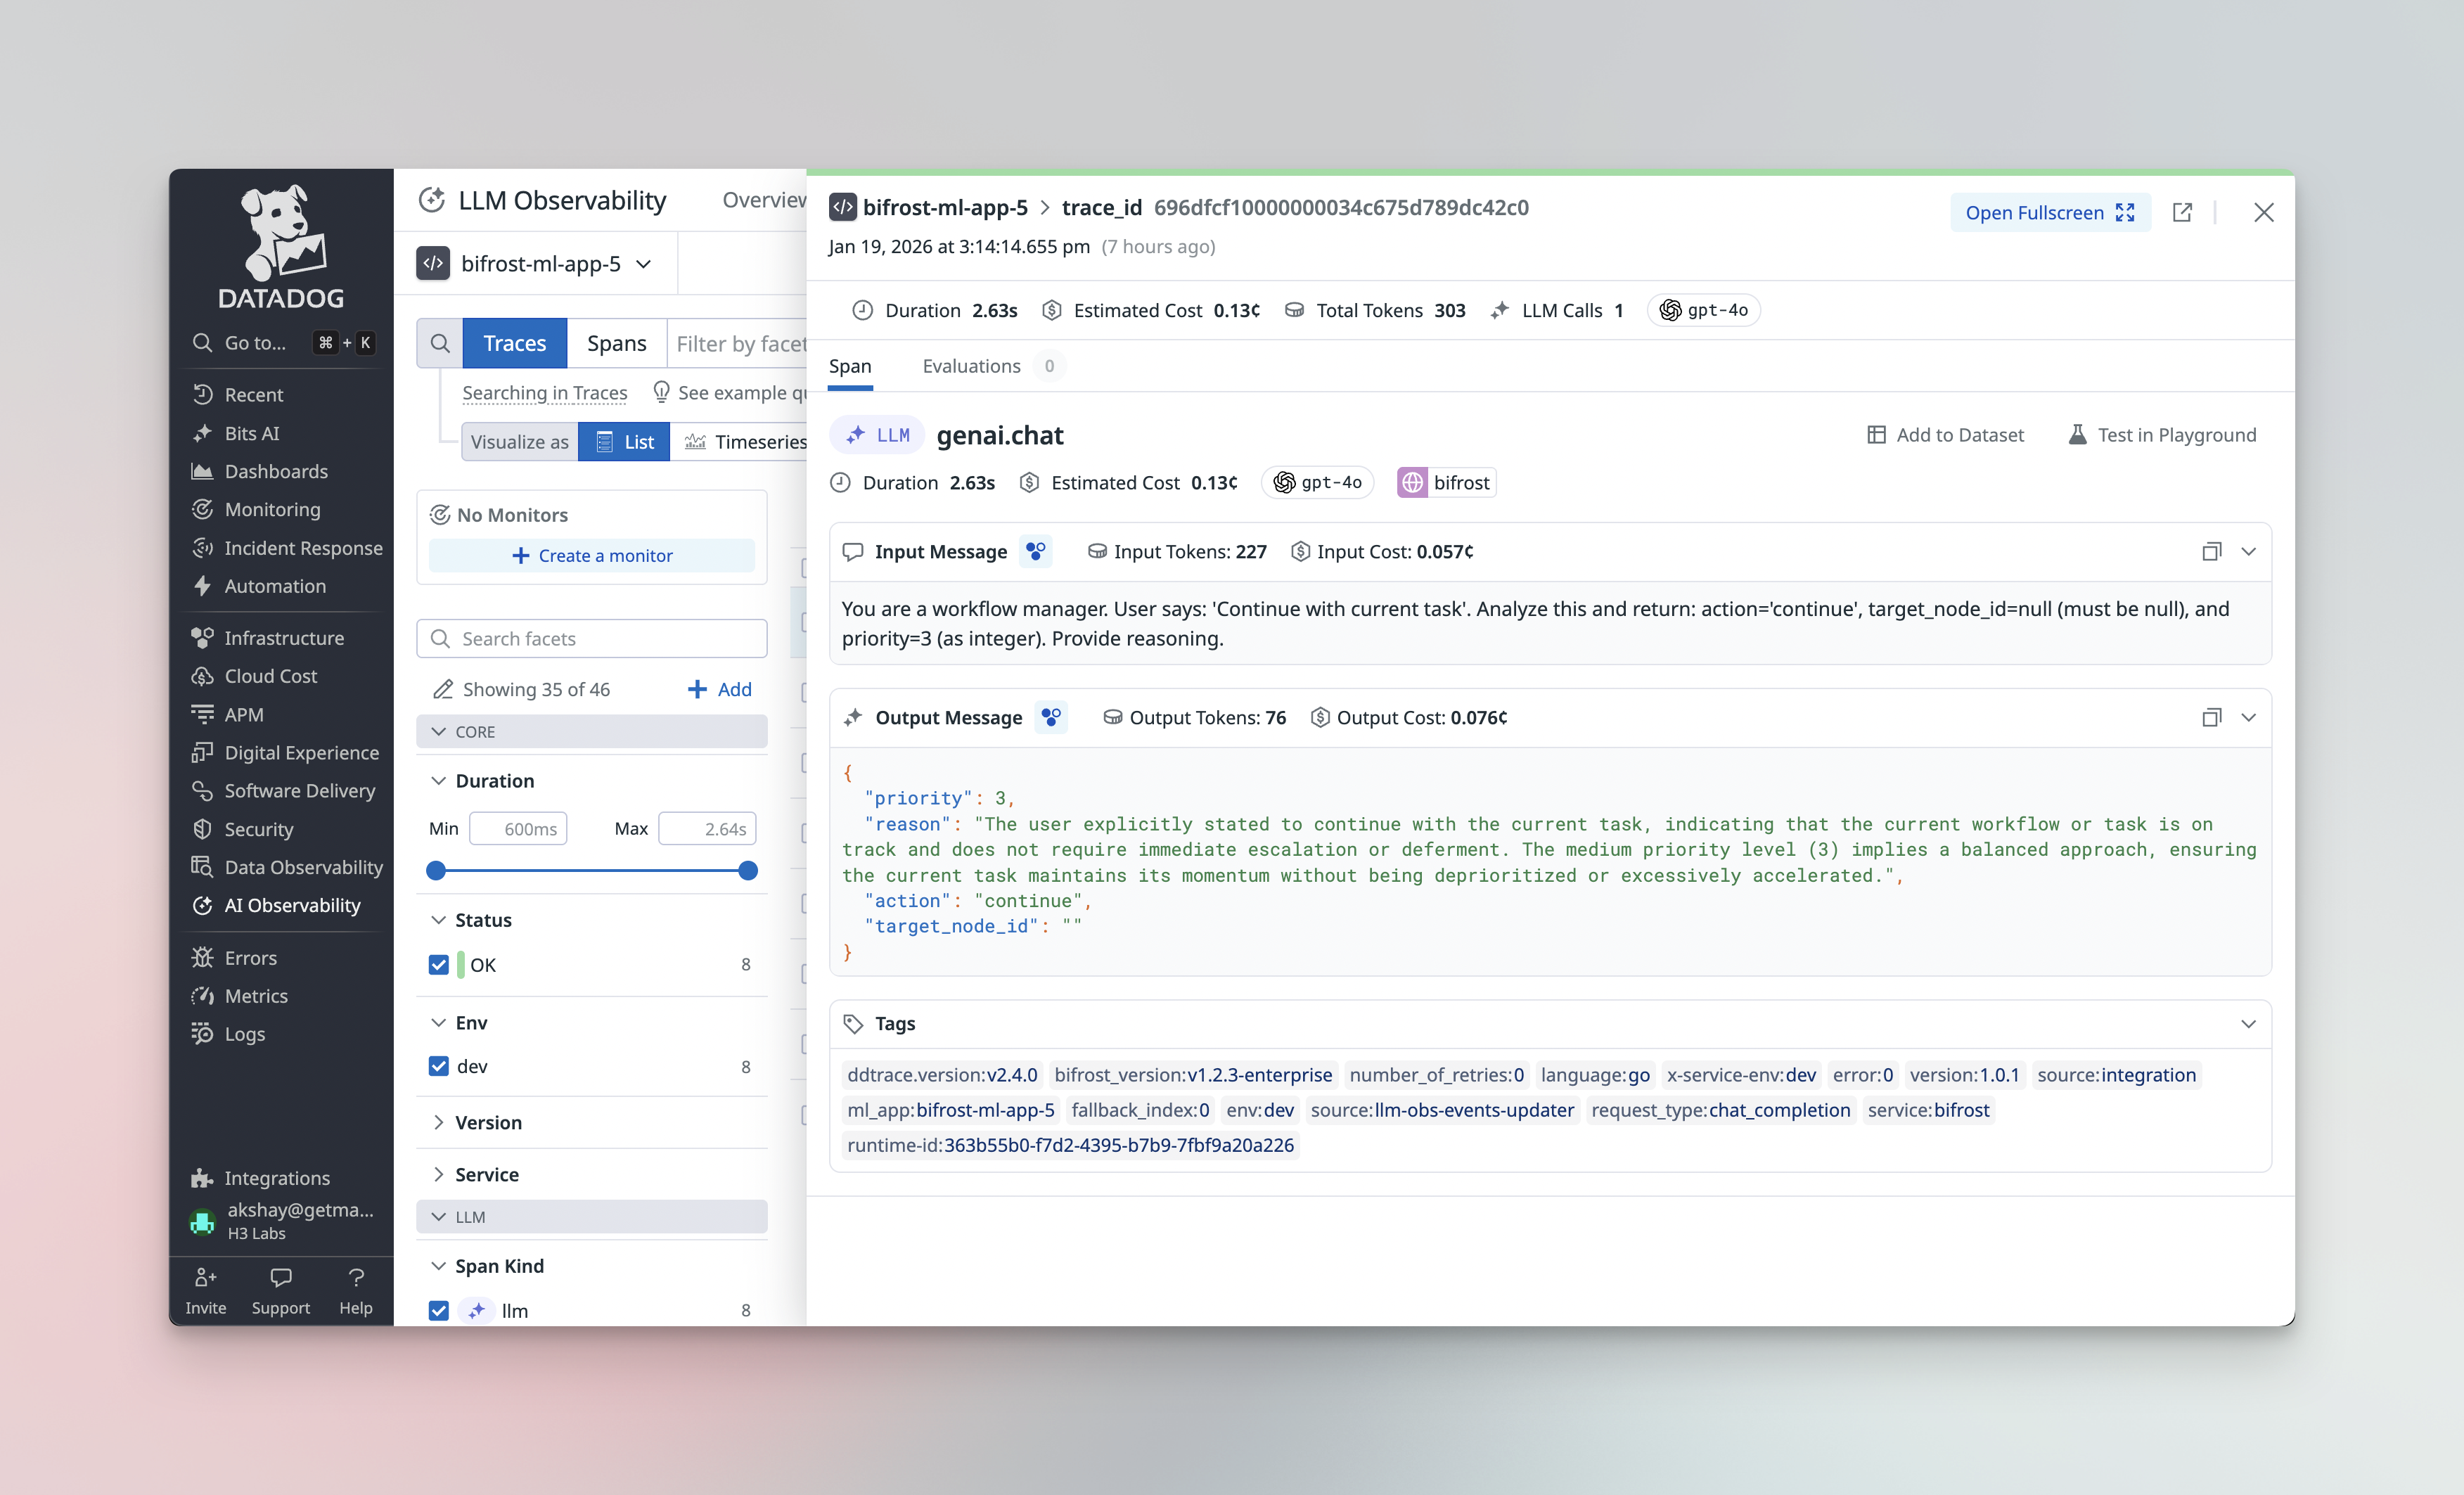Open Cloud Cost in the sidebar
This screenshot has width=2464, height=1495.
270,676
